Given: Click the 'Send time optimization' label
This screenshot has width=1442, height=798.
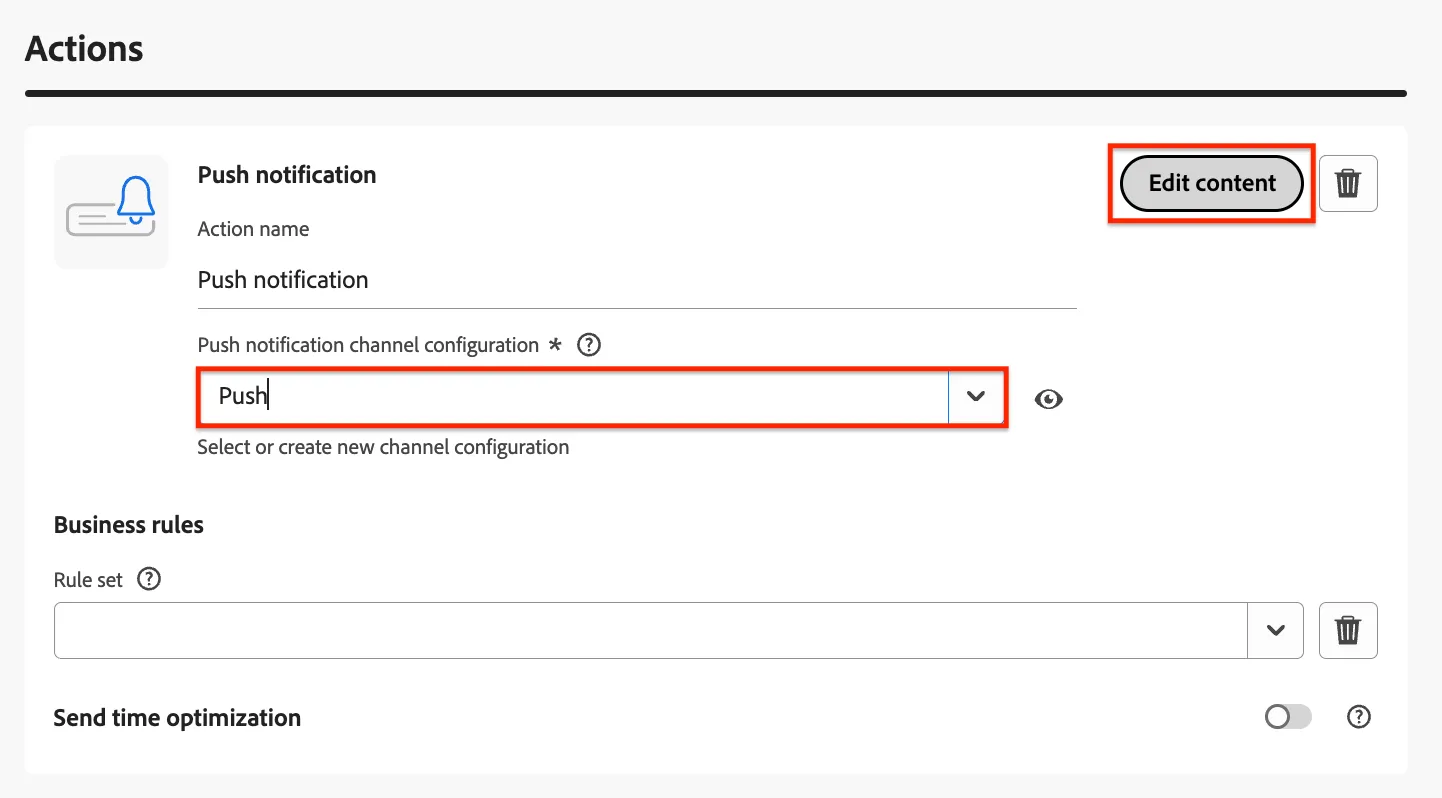Looking at the screenshot, I should [177, 718].
